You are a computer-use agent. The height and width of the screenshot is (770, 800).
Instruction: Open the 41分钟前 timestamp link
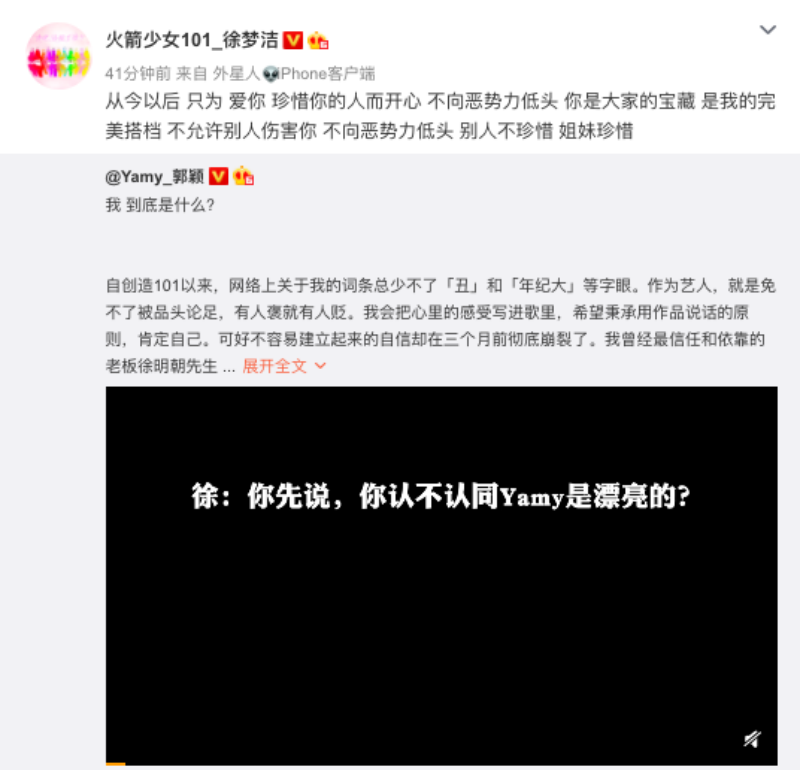tap(138, 74)
